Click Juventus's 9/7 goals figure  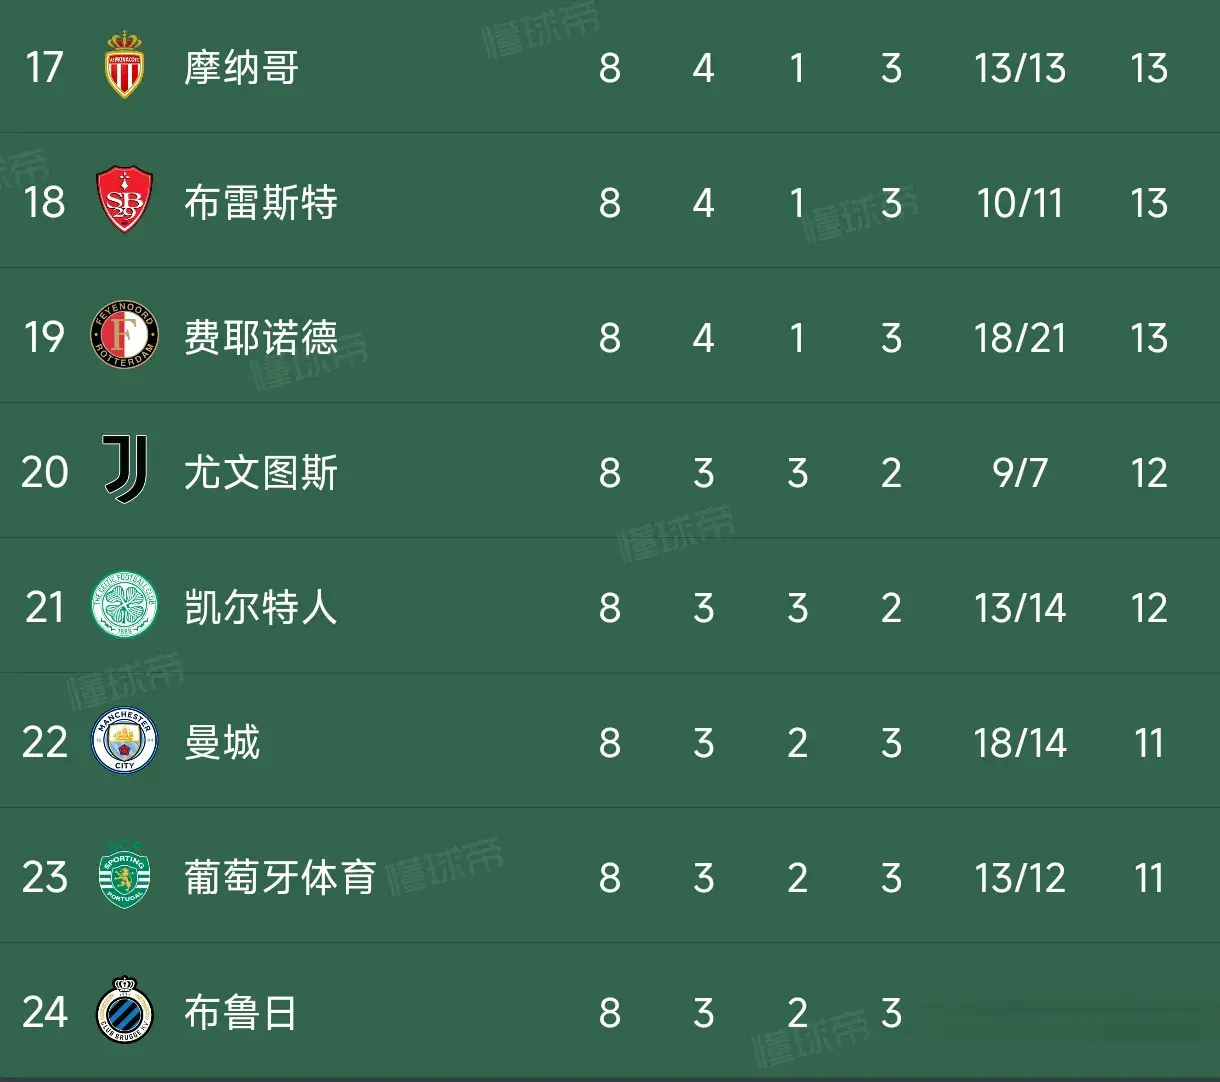[x=1020, y=473]
